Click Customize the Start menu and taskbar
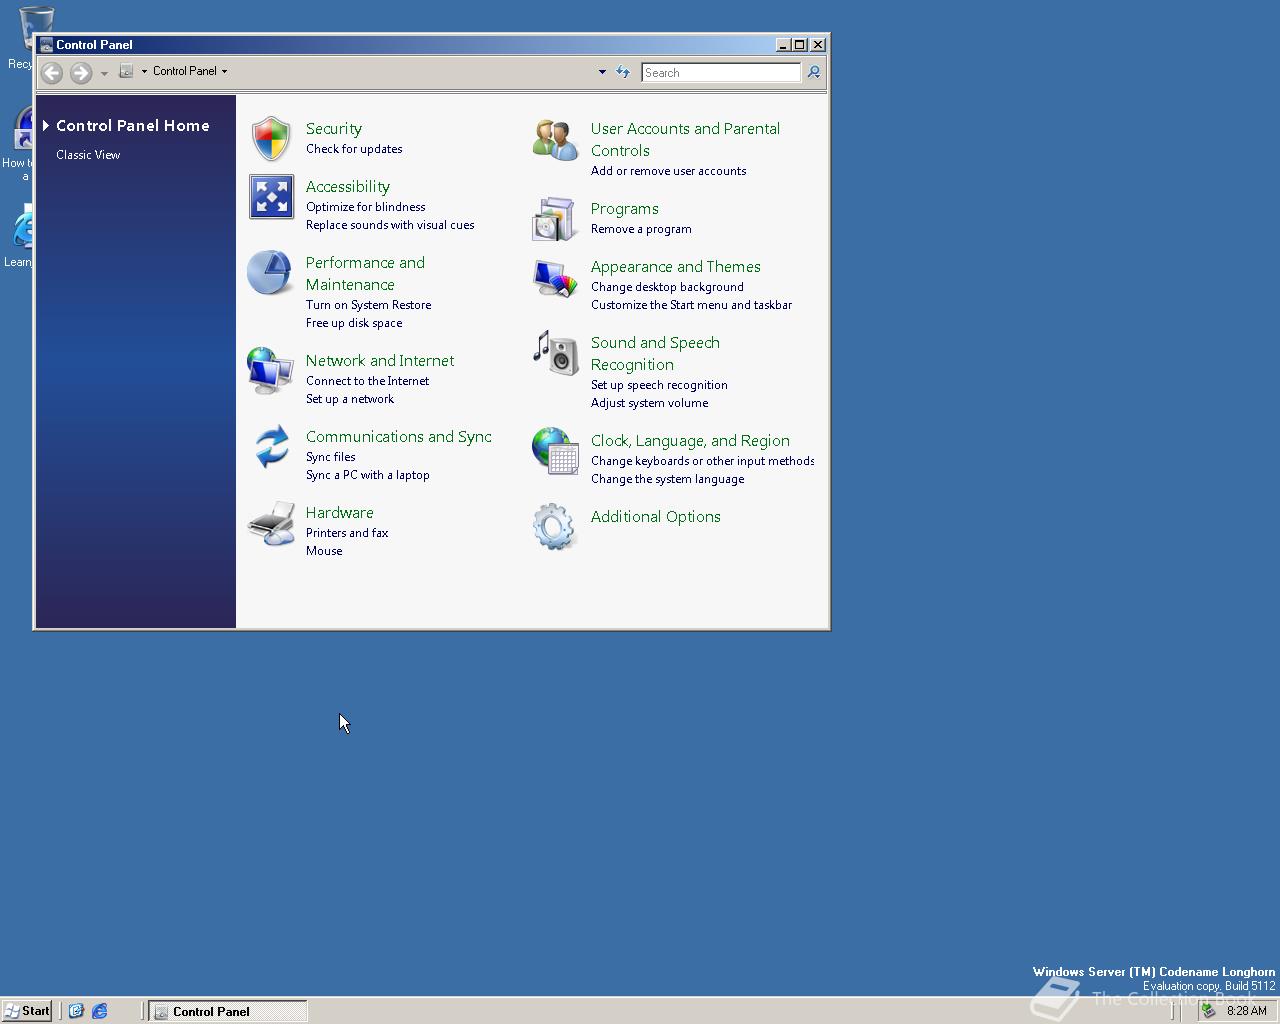 [691, 305]
